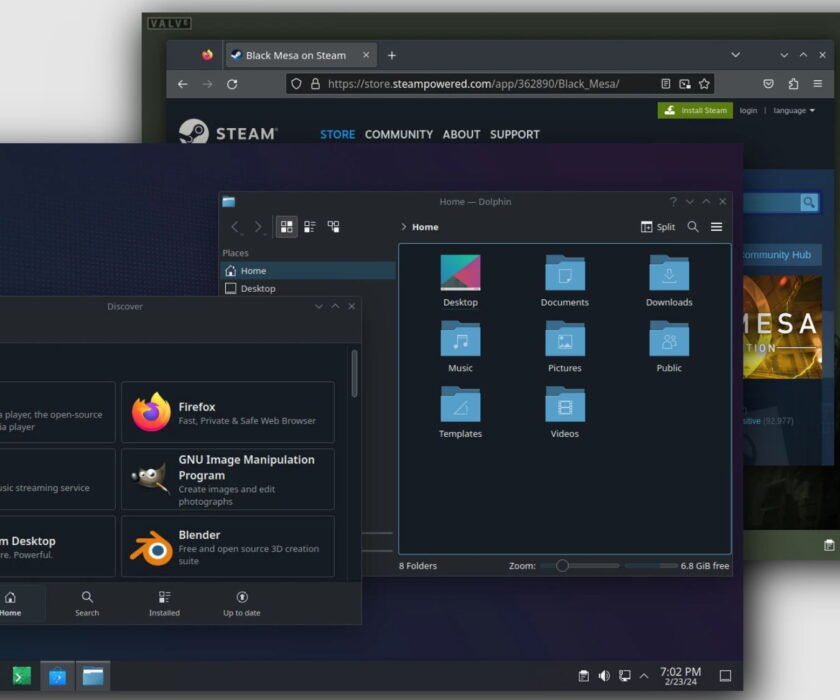Click the Steam store search magnifier
840x700 pixels.
[x=809, y=202]
